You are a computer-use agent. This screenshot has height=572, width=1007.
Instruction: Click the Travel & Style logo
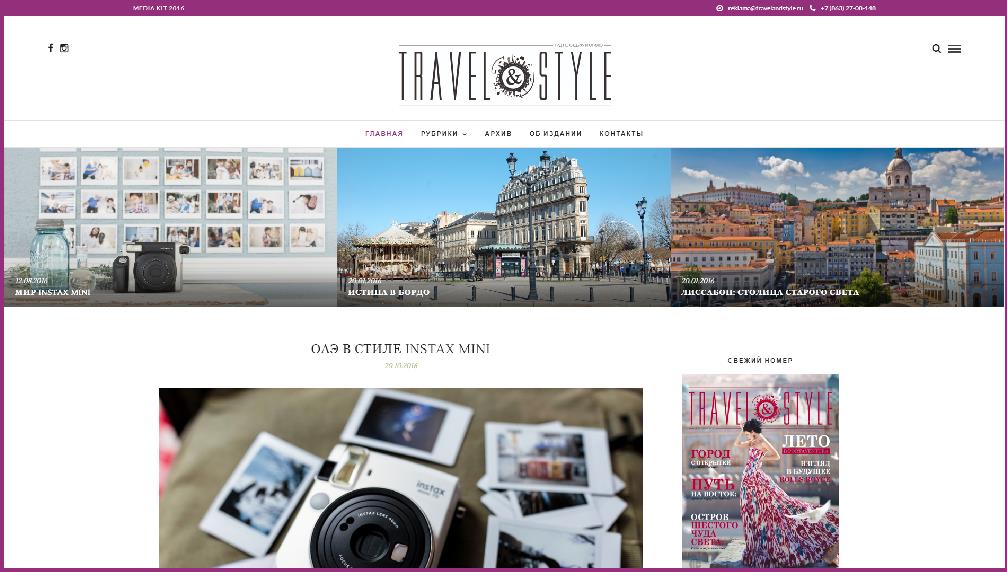[505, 73]
